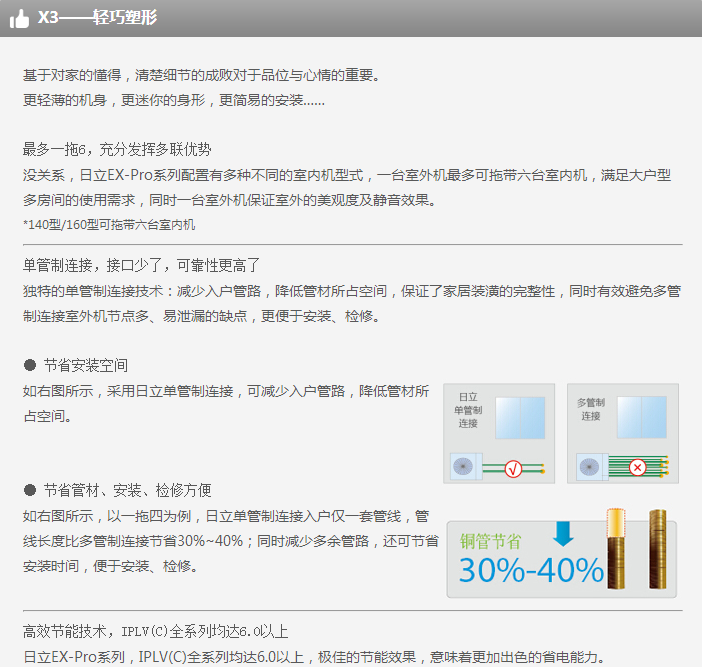Click the bullet dot beside 节省管材、安装、检修方便
702x667 pixels.
(30, 490)
